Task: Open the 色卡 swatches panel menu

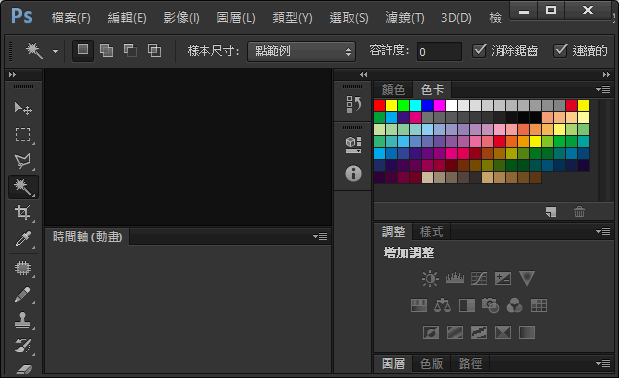Action: (603, 90)
